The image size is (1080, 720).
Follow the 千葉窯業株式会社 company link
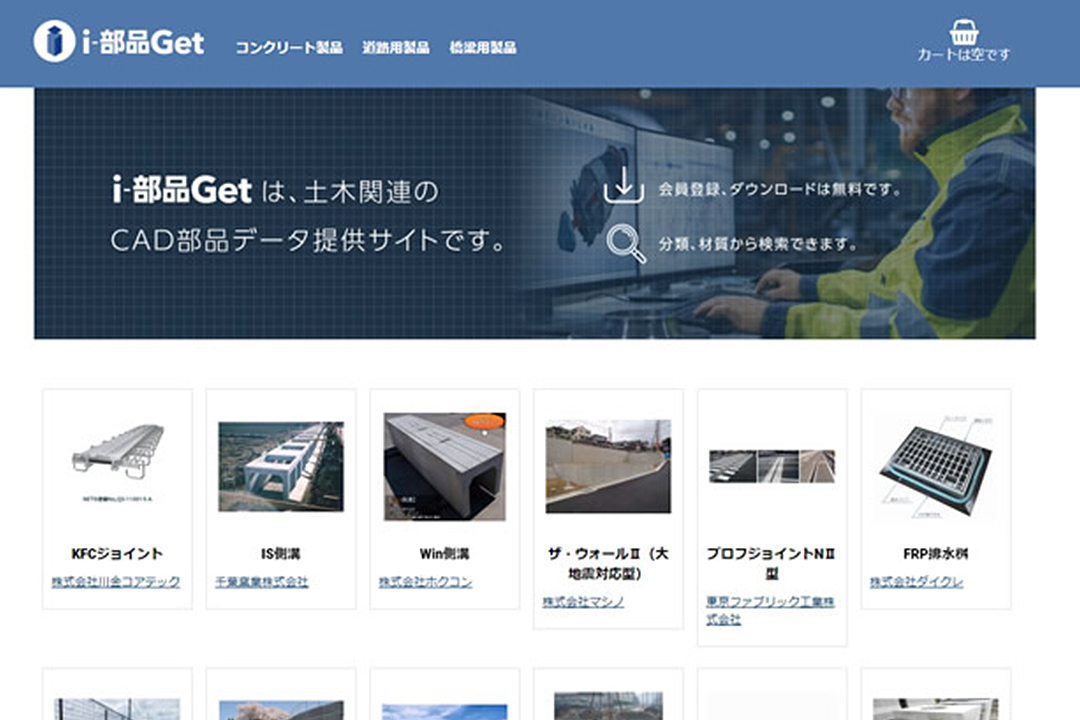(x=262, y=582)
